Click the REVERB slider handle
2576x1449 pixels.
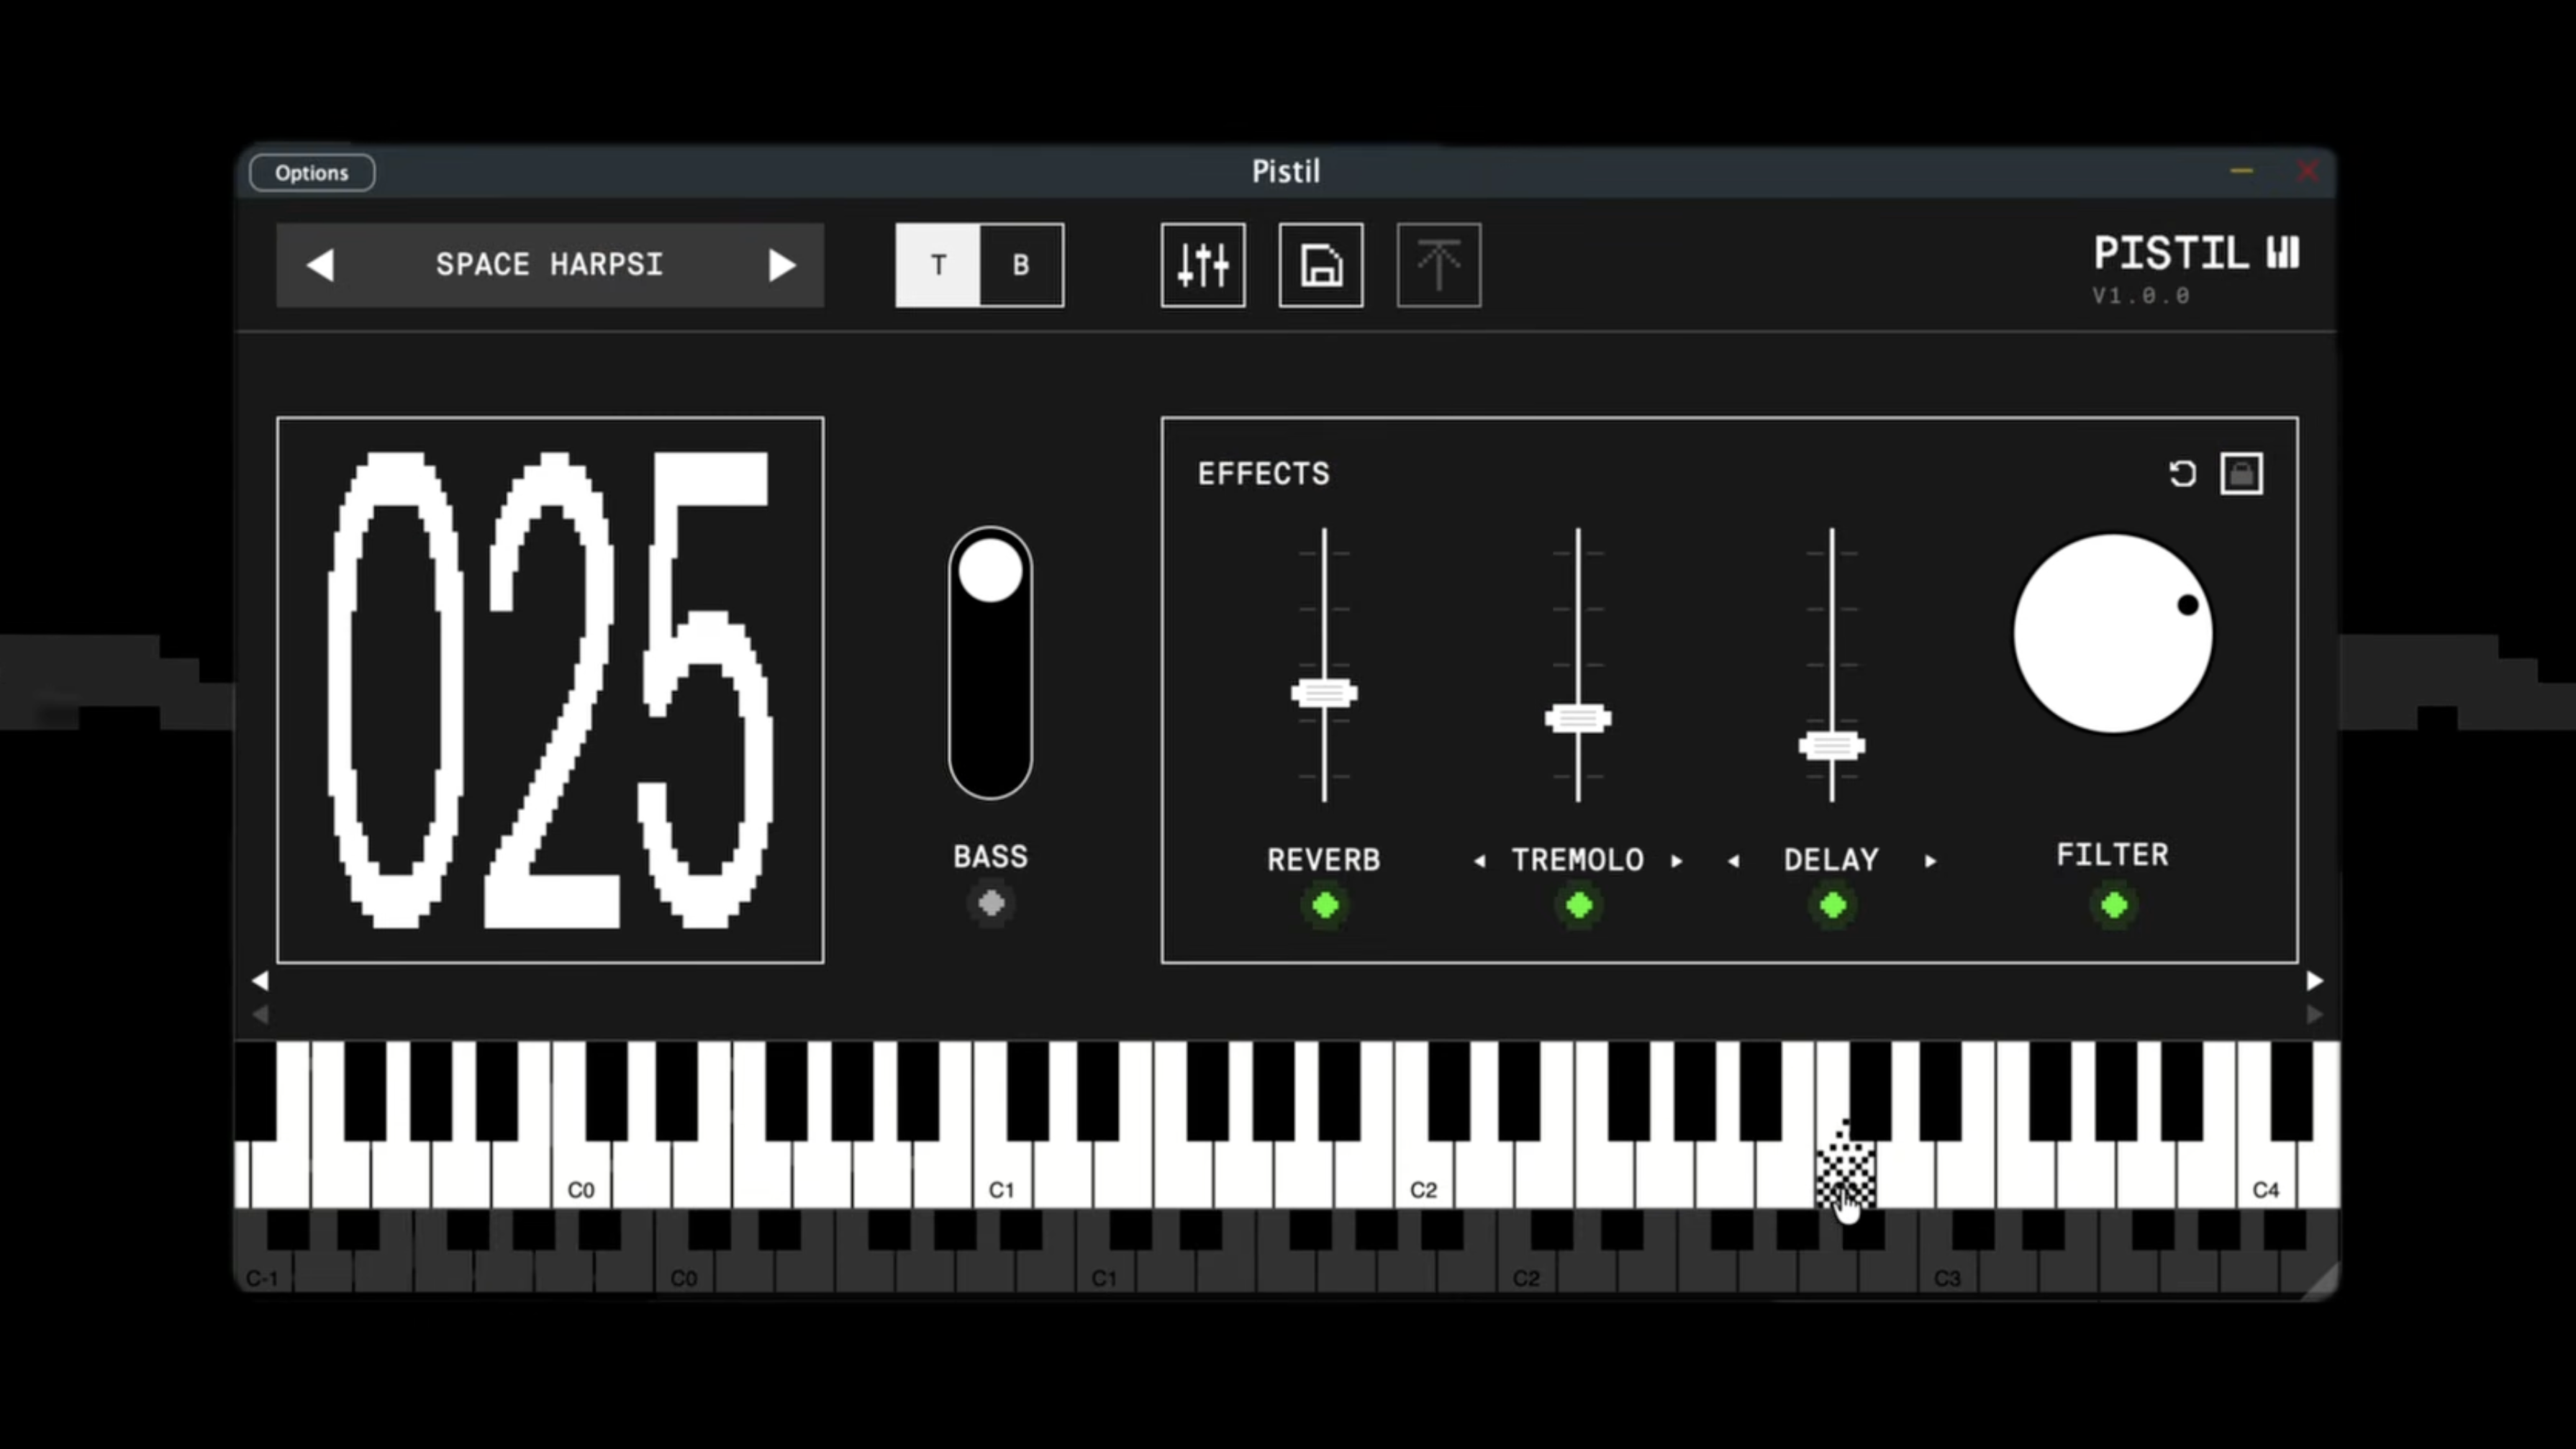point(1324,693)
